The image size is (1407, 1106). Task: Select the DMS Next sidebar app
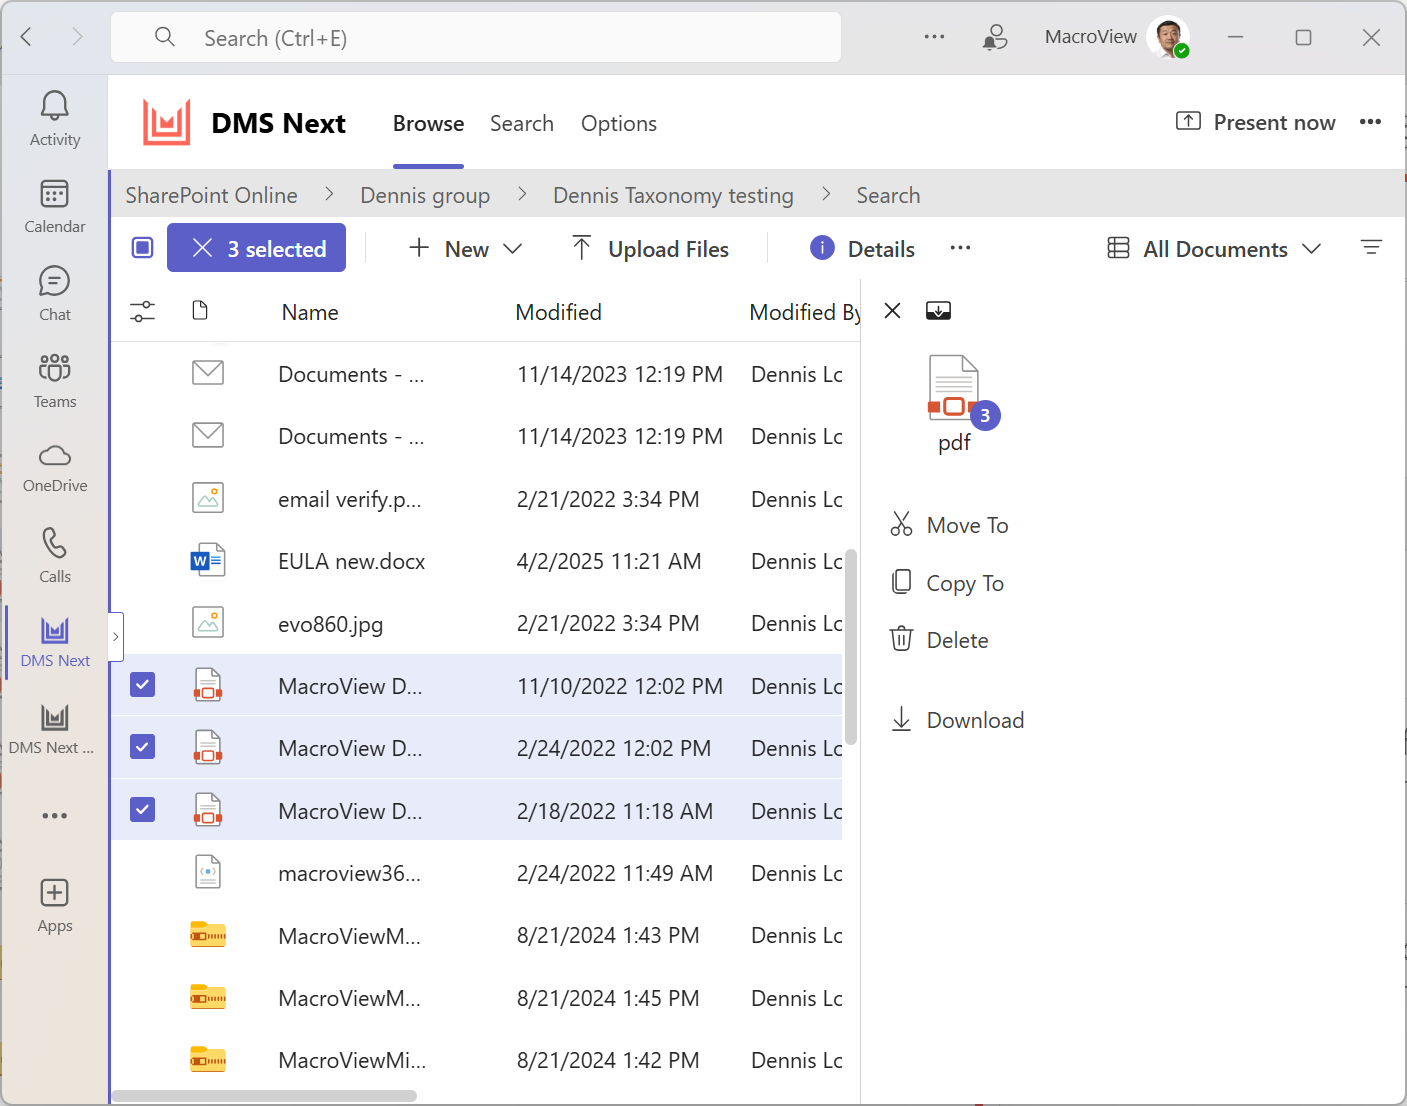tap(55, 642)
